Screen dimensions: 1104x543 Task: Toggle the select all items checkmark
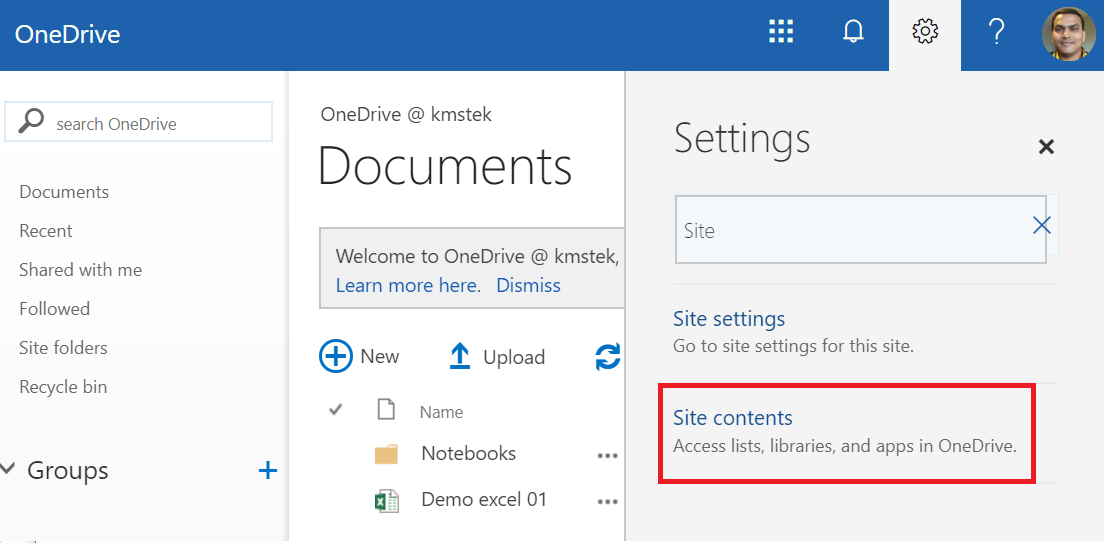(336, 410)
